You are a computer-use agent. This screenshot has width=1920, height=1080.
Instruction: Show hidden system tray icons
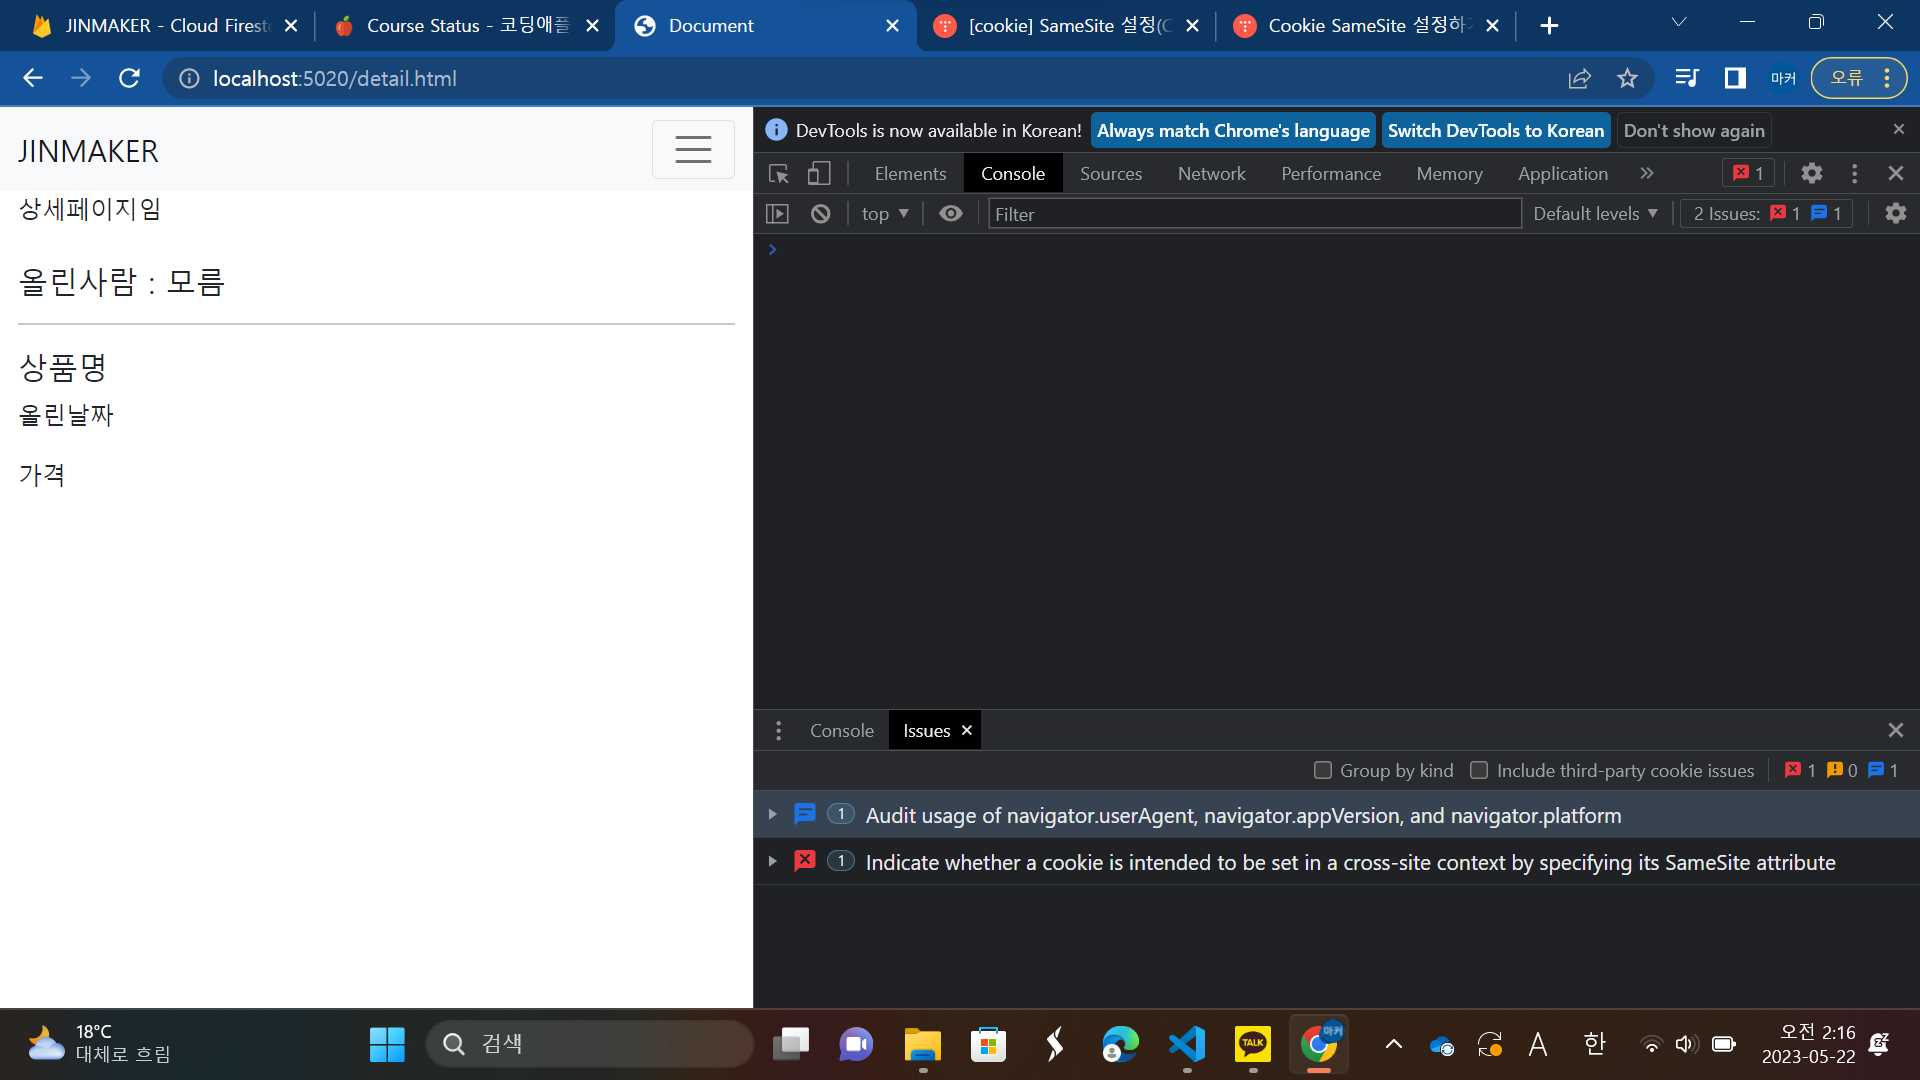[x=1393, y=1045]
